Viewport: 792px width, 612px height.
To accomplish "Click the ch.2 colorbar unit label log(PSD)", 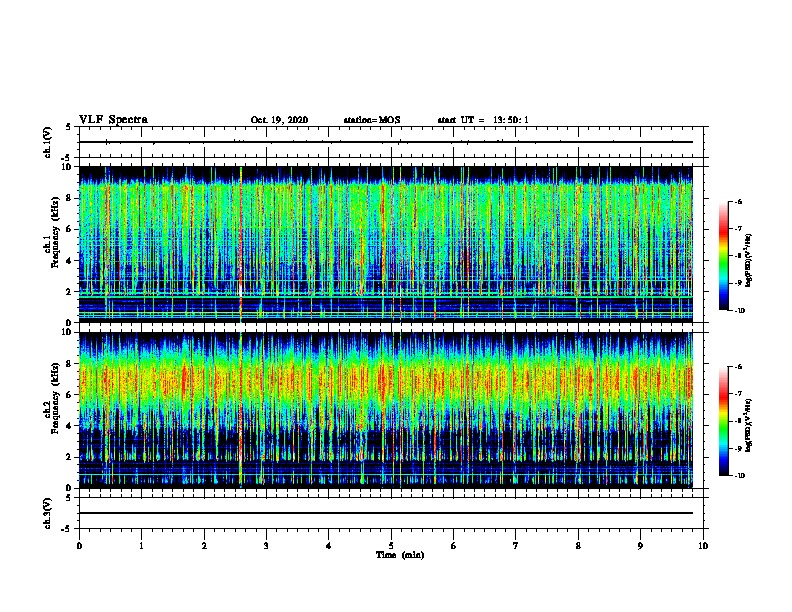I will coord(749,425).
